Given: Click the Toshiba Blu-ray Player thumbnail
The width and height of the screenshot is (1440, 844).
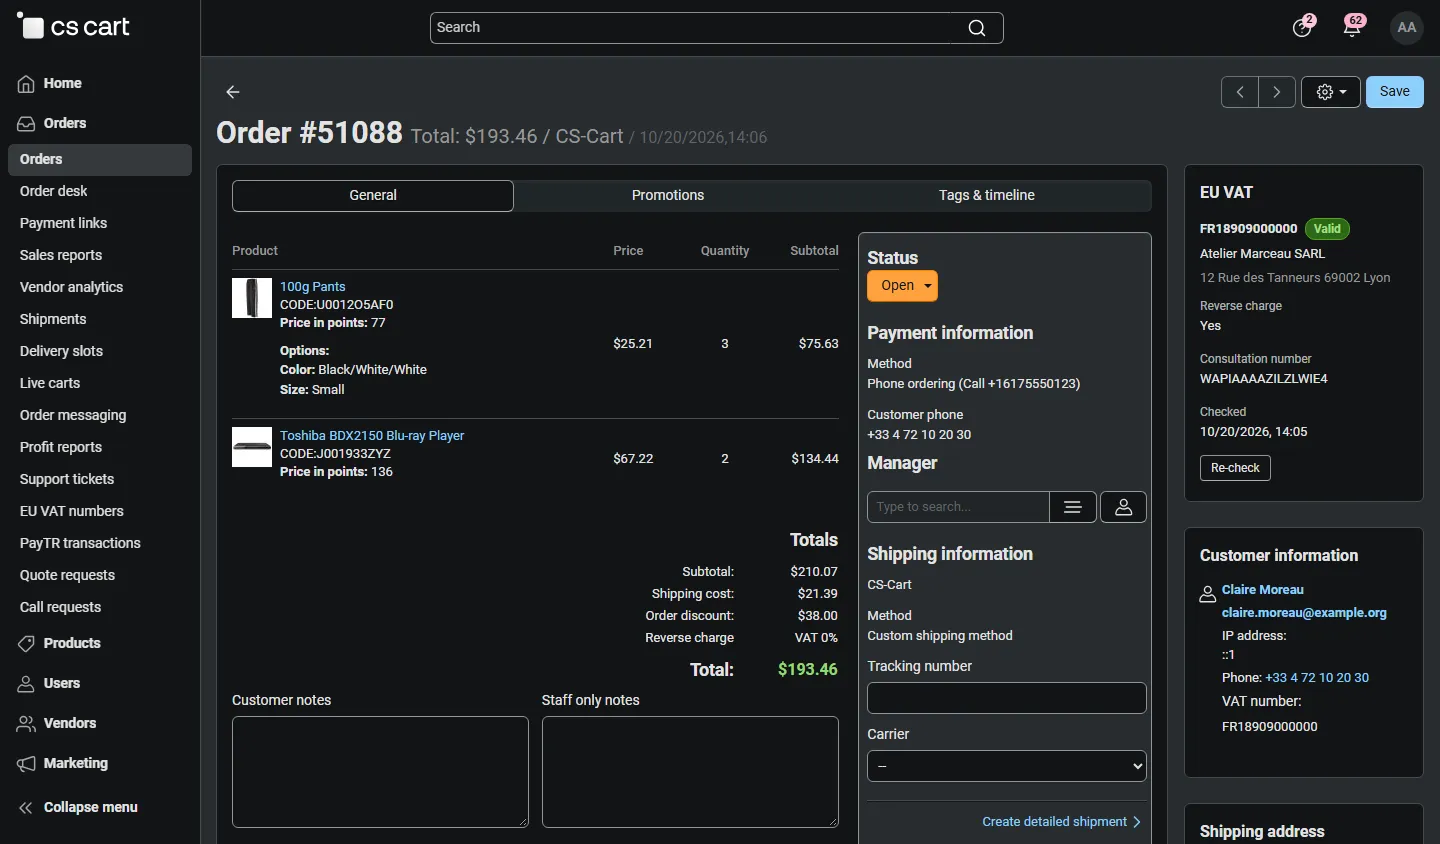Looking at the screenshot, I should click(252, 447).
